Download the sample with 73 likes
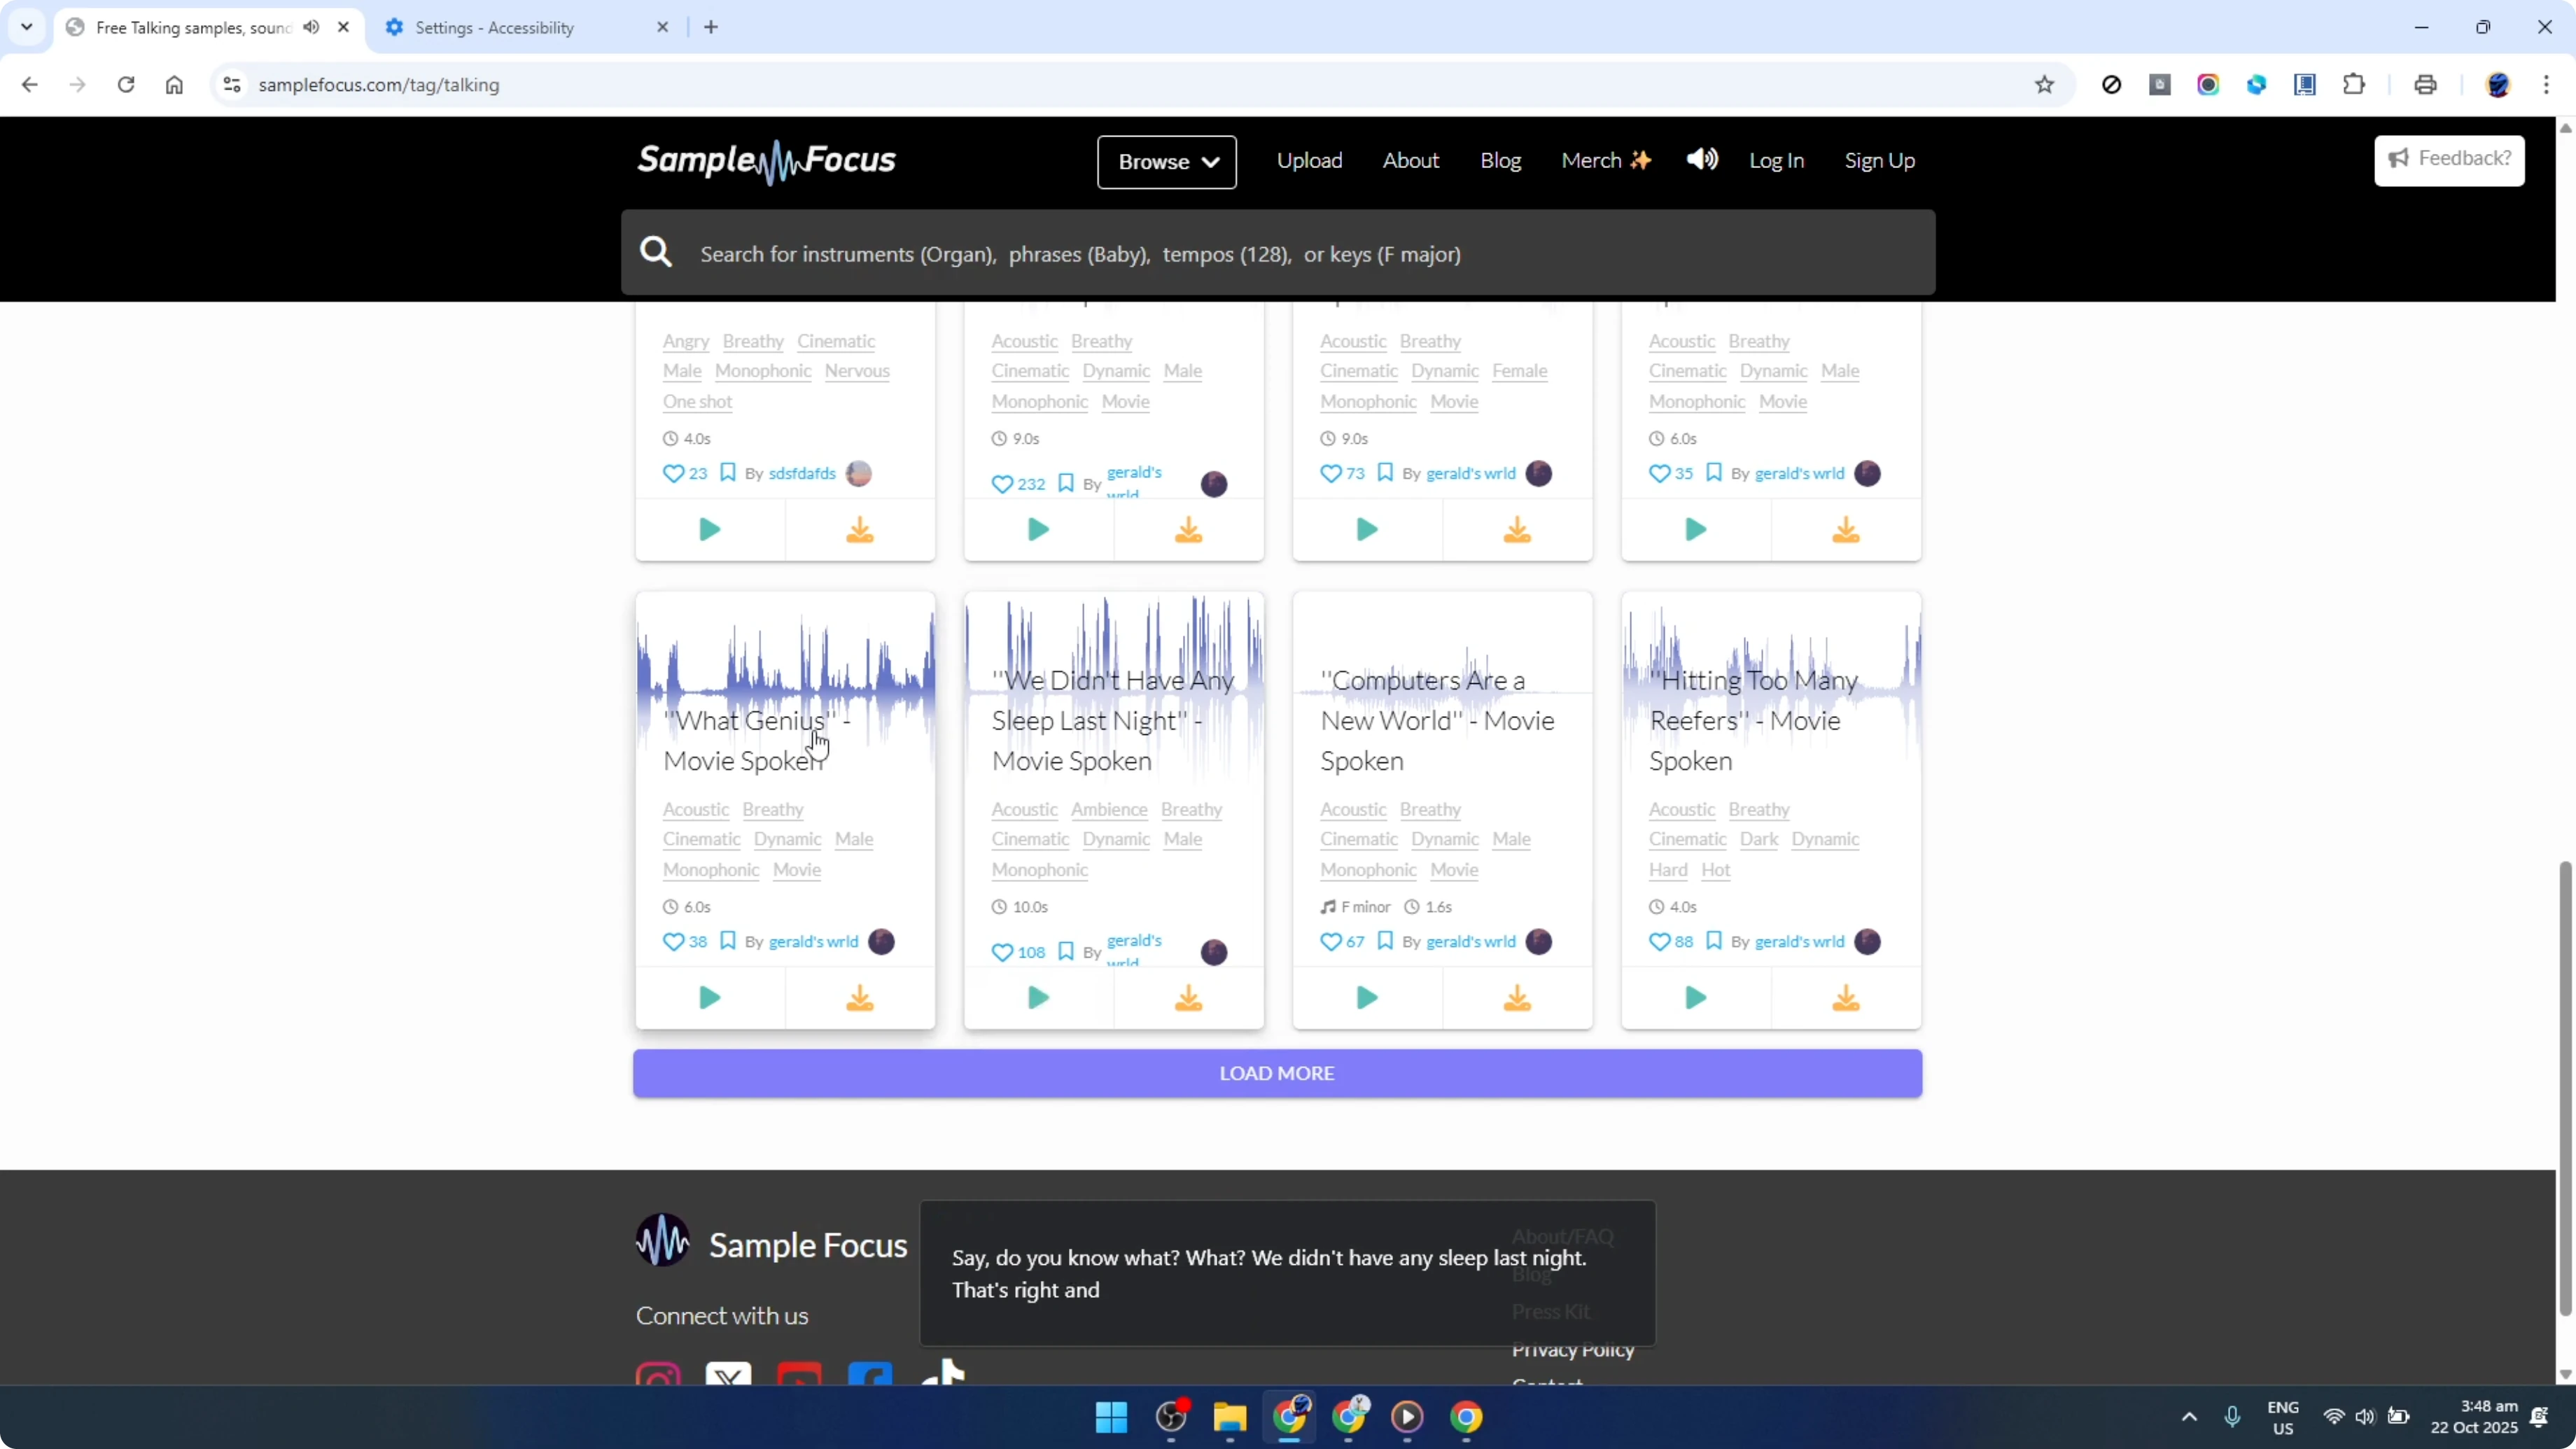 pos(1517,530)
